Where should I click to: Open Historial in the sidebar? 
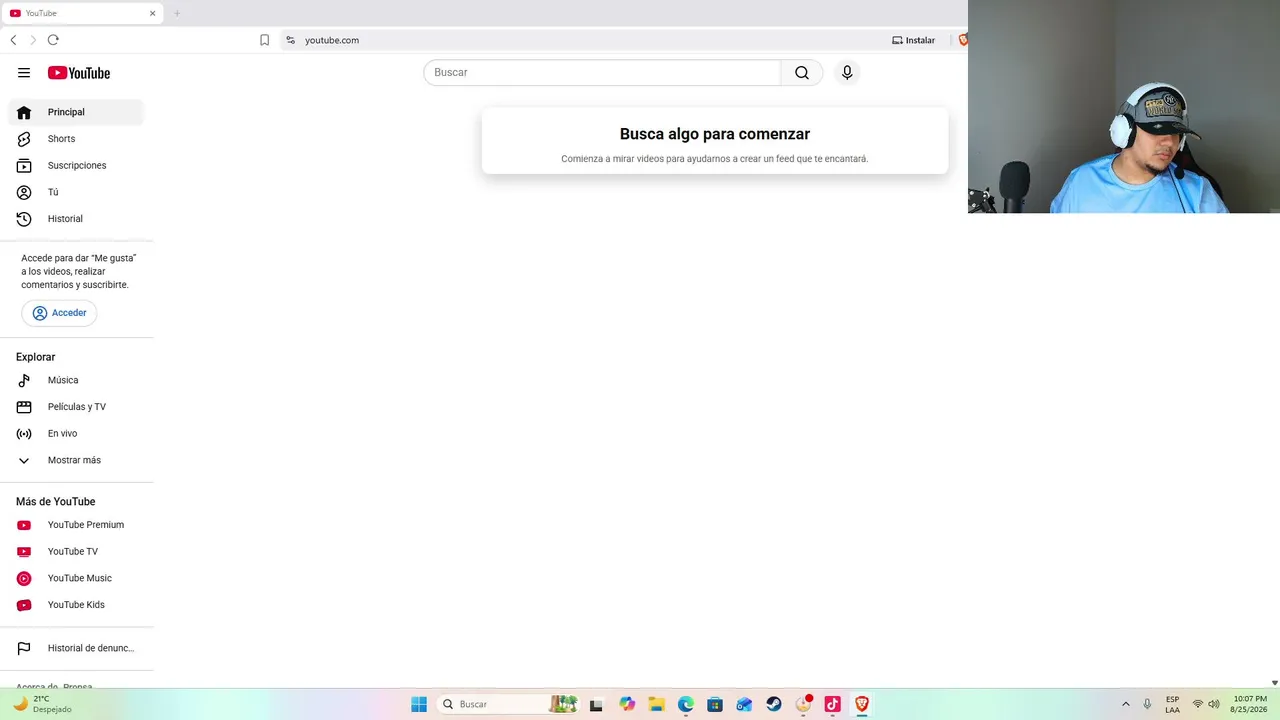(x=77, y=219)
